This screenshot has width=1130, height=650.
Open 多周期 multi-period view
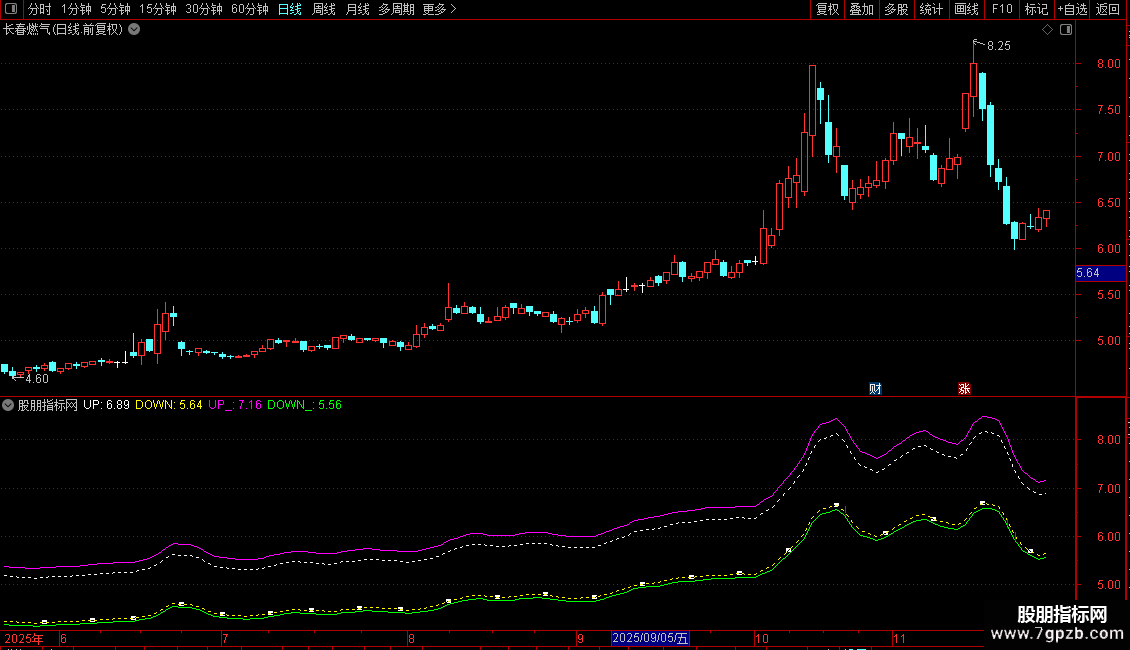pos(396,9)
